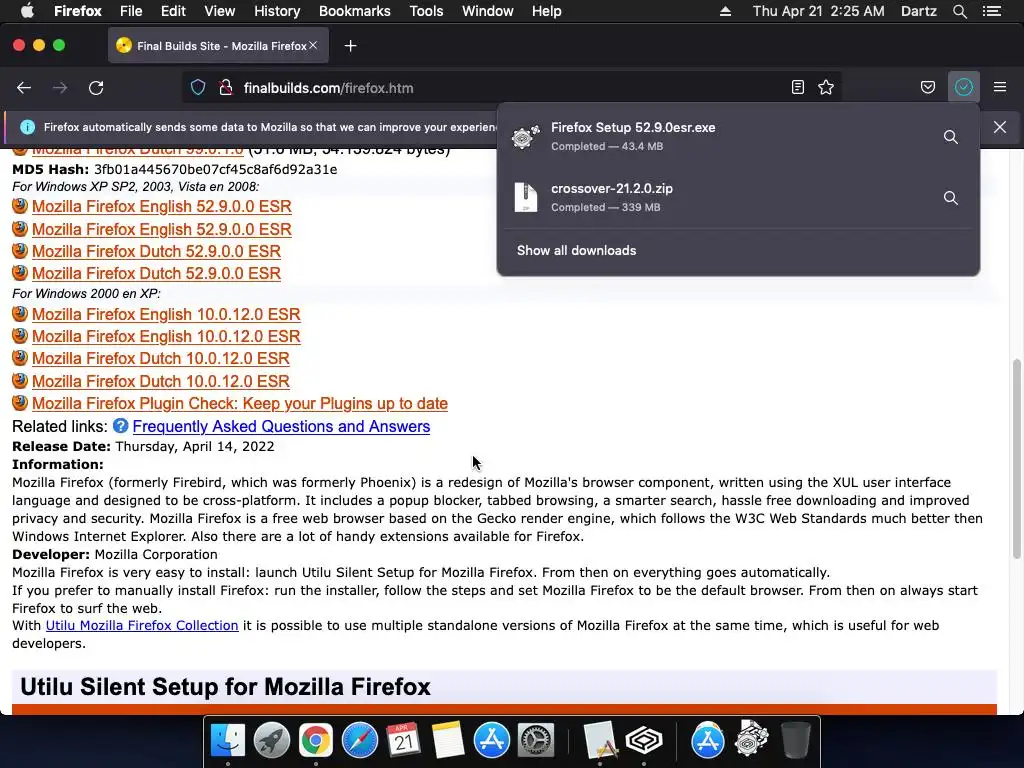Open the Edit menu
Screen dimensions: 1024x768
tap(173, 11)
